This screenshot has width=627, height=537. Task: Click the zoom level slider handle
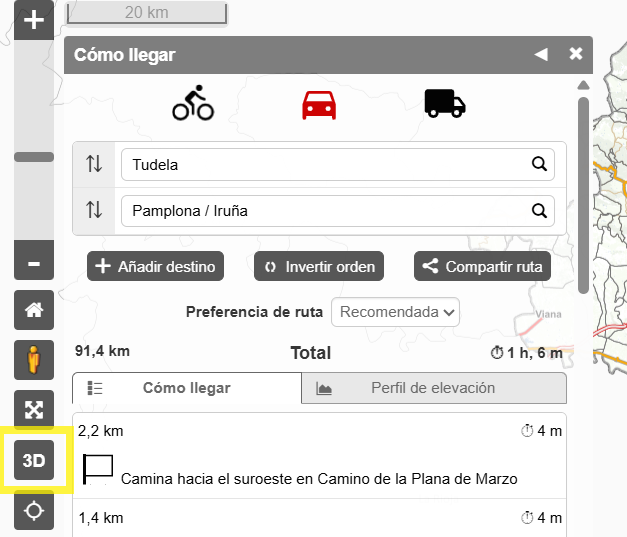[34, 157]
